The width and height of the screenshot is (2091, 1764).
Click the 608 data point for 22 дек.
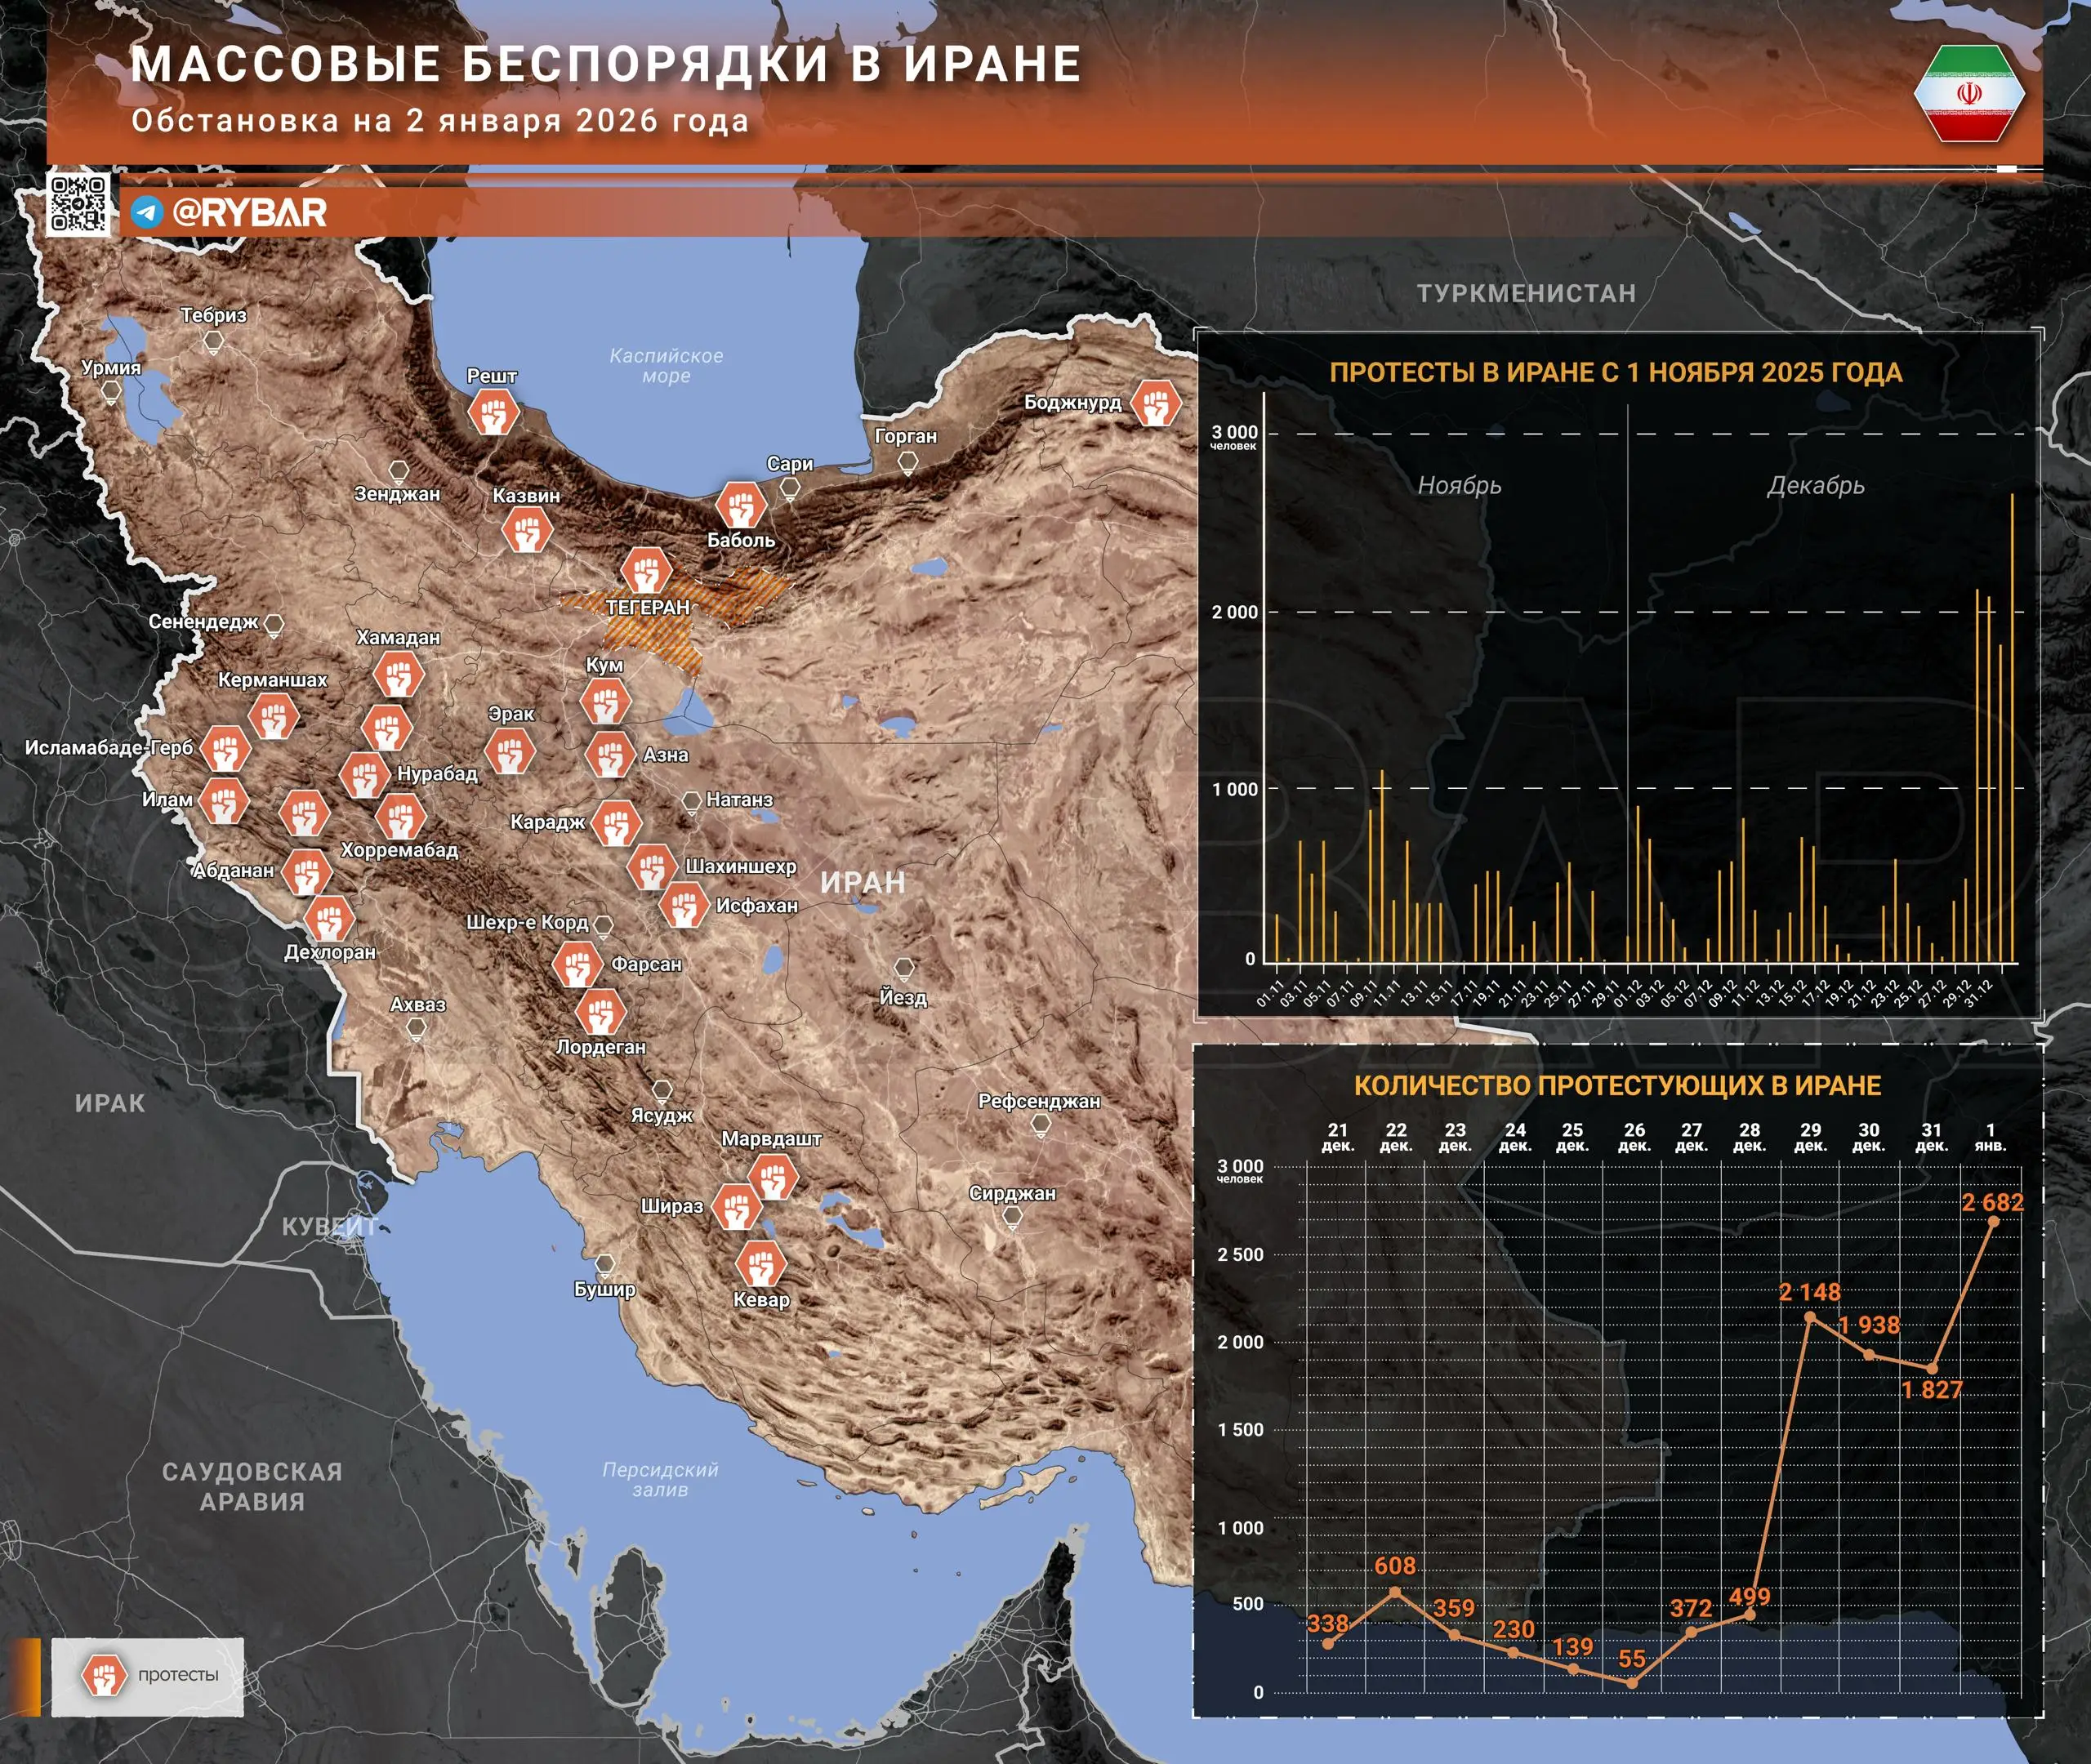[1395, 1591]
